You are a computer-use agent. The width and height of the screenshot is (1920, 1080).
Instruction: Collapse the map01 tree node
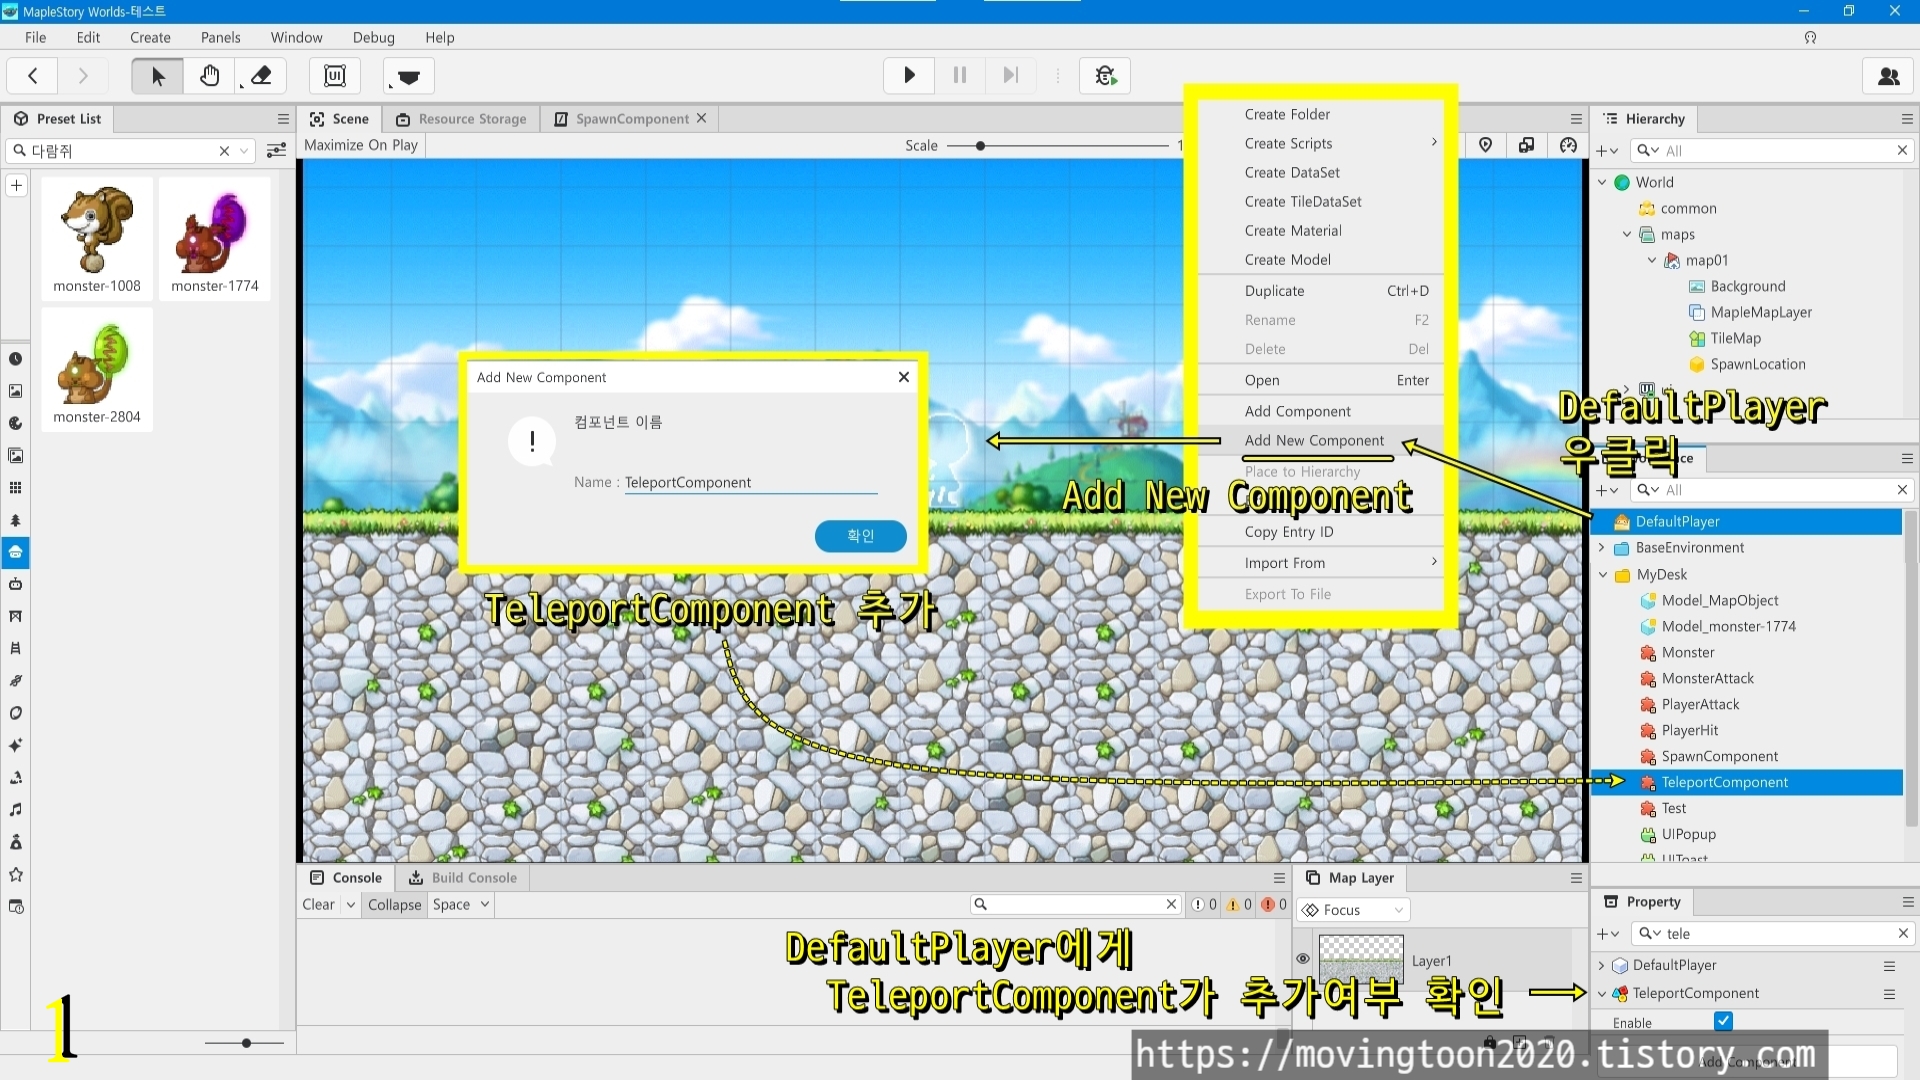(1652, 260)
